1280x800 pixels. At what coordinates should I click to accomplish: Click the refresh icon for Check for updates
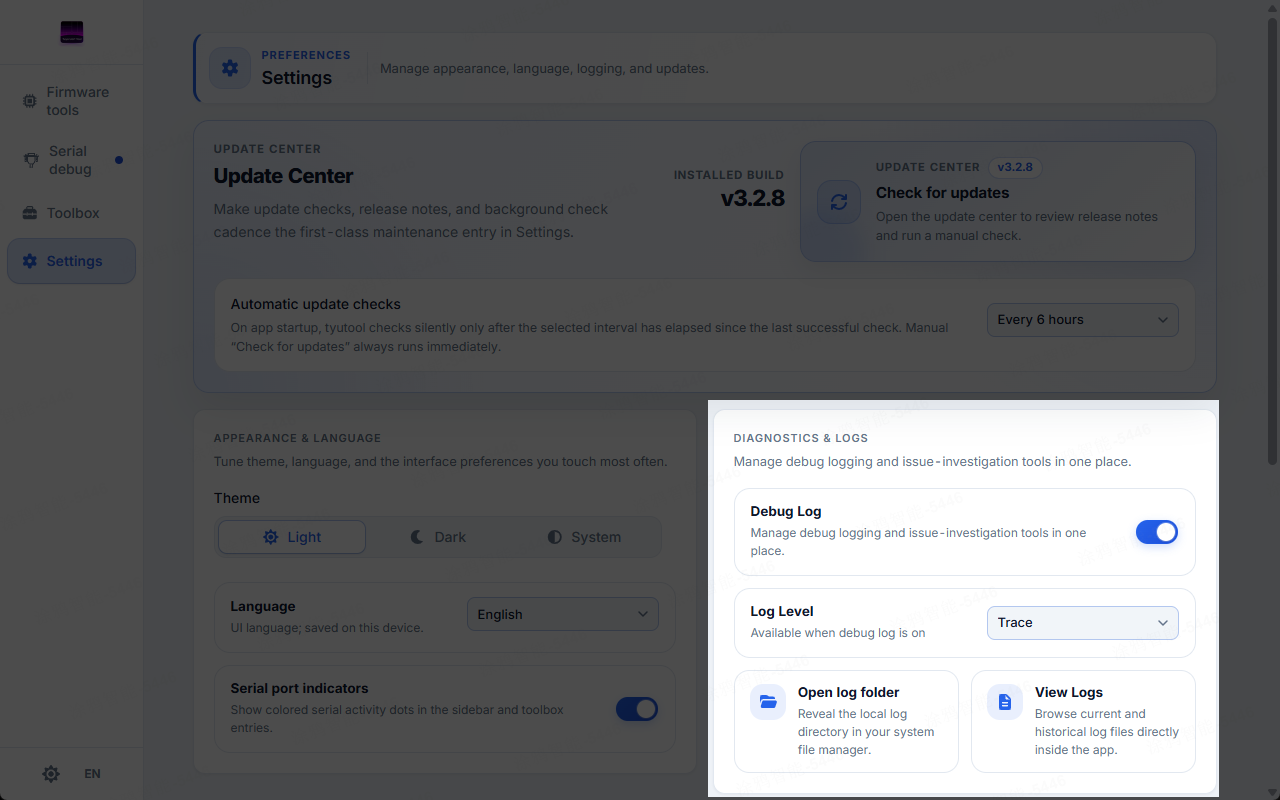[839, 201]
